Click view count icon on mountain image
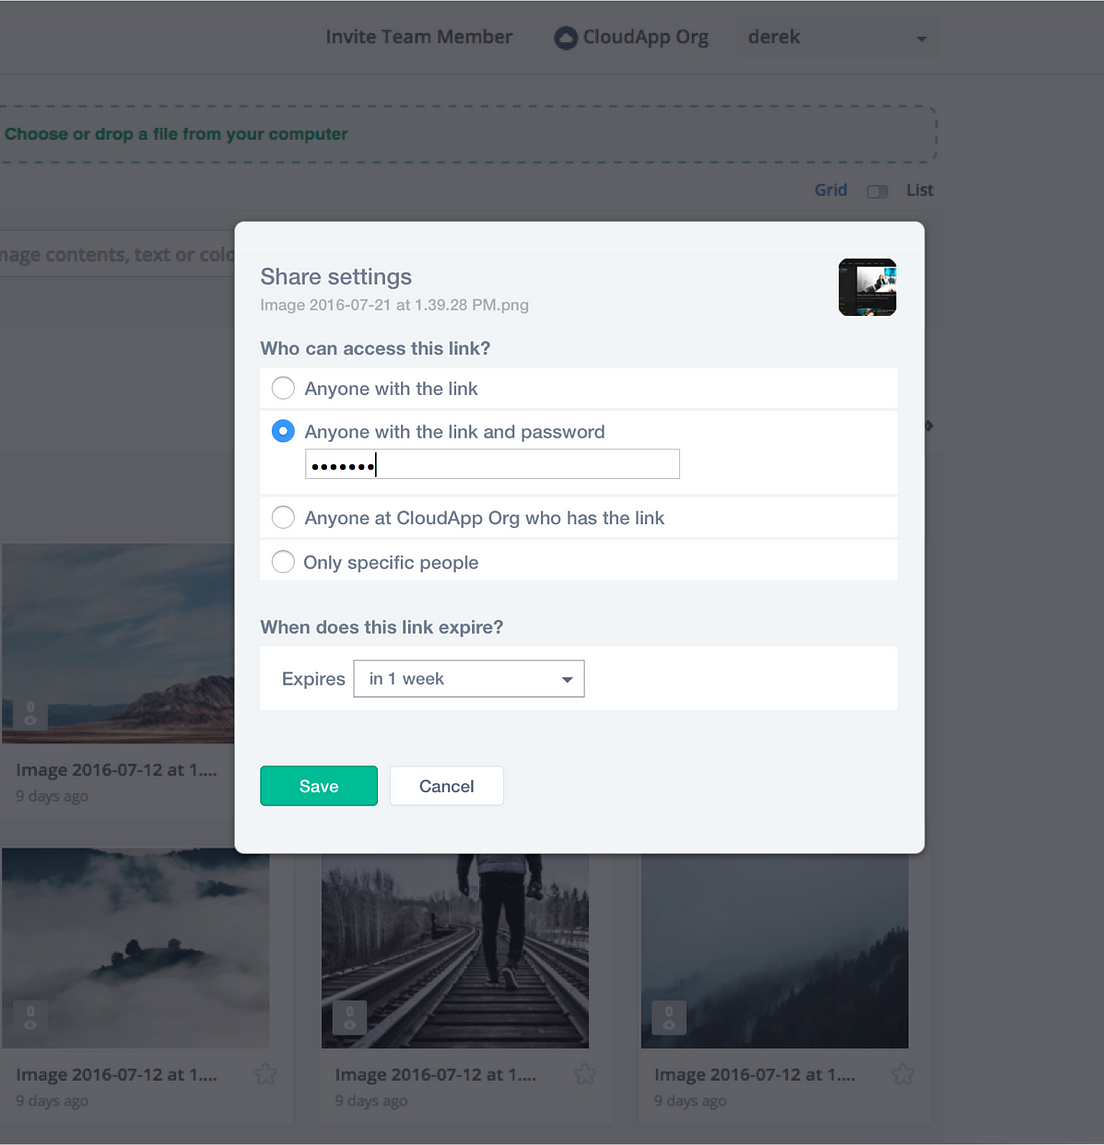The image size is (1104, 1145). 30,713
